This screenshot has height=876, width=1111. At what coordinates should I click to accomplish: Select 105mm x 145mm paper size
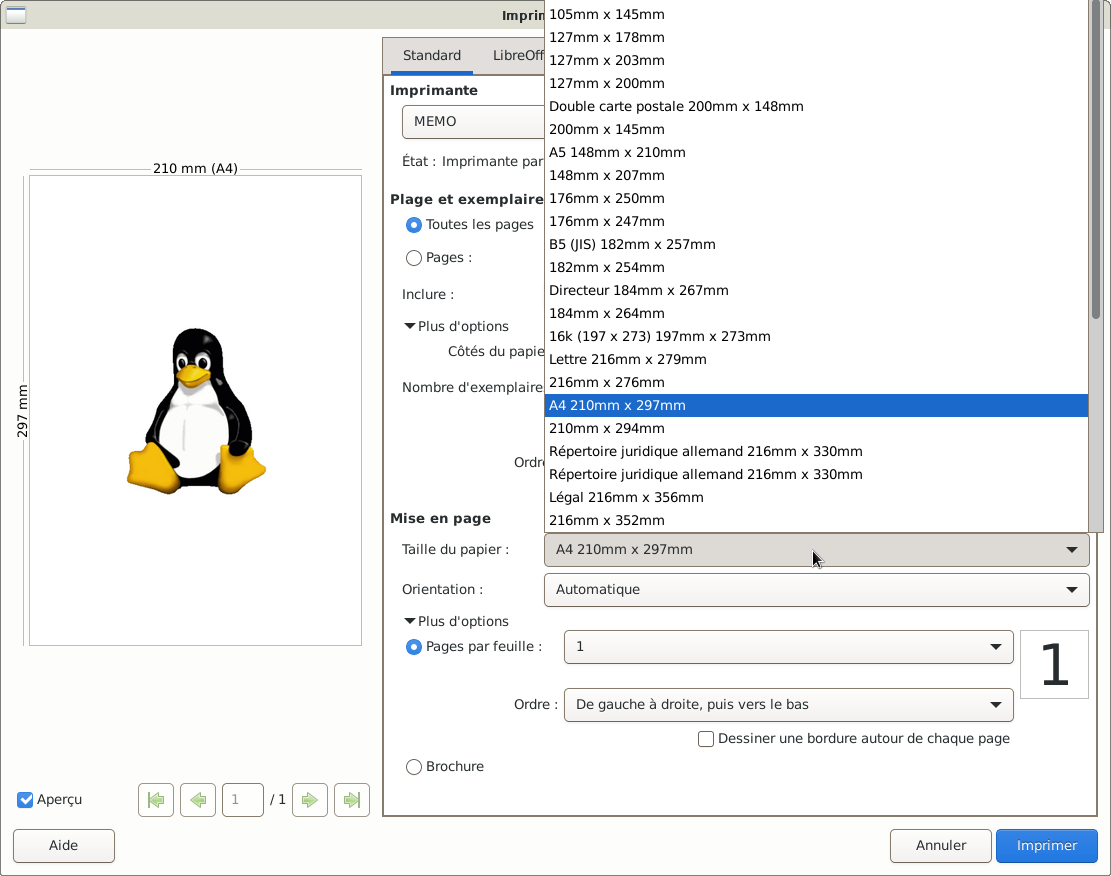tap(816, 14)
